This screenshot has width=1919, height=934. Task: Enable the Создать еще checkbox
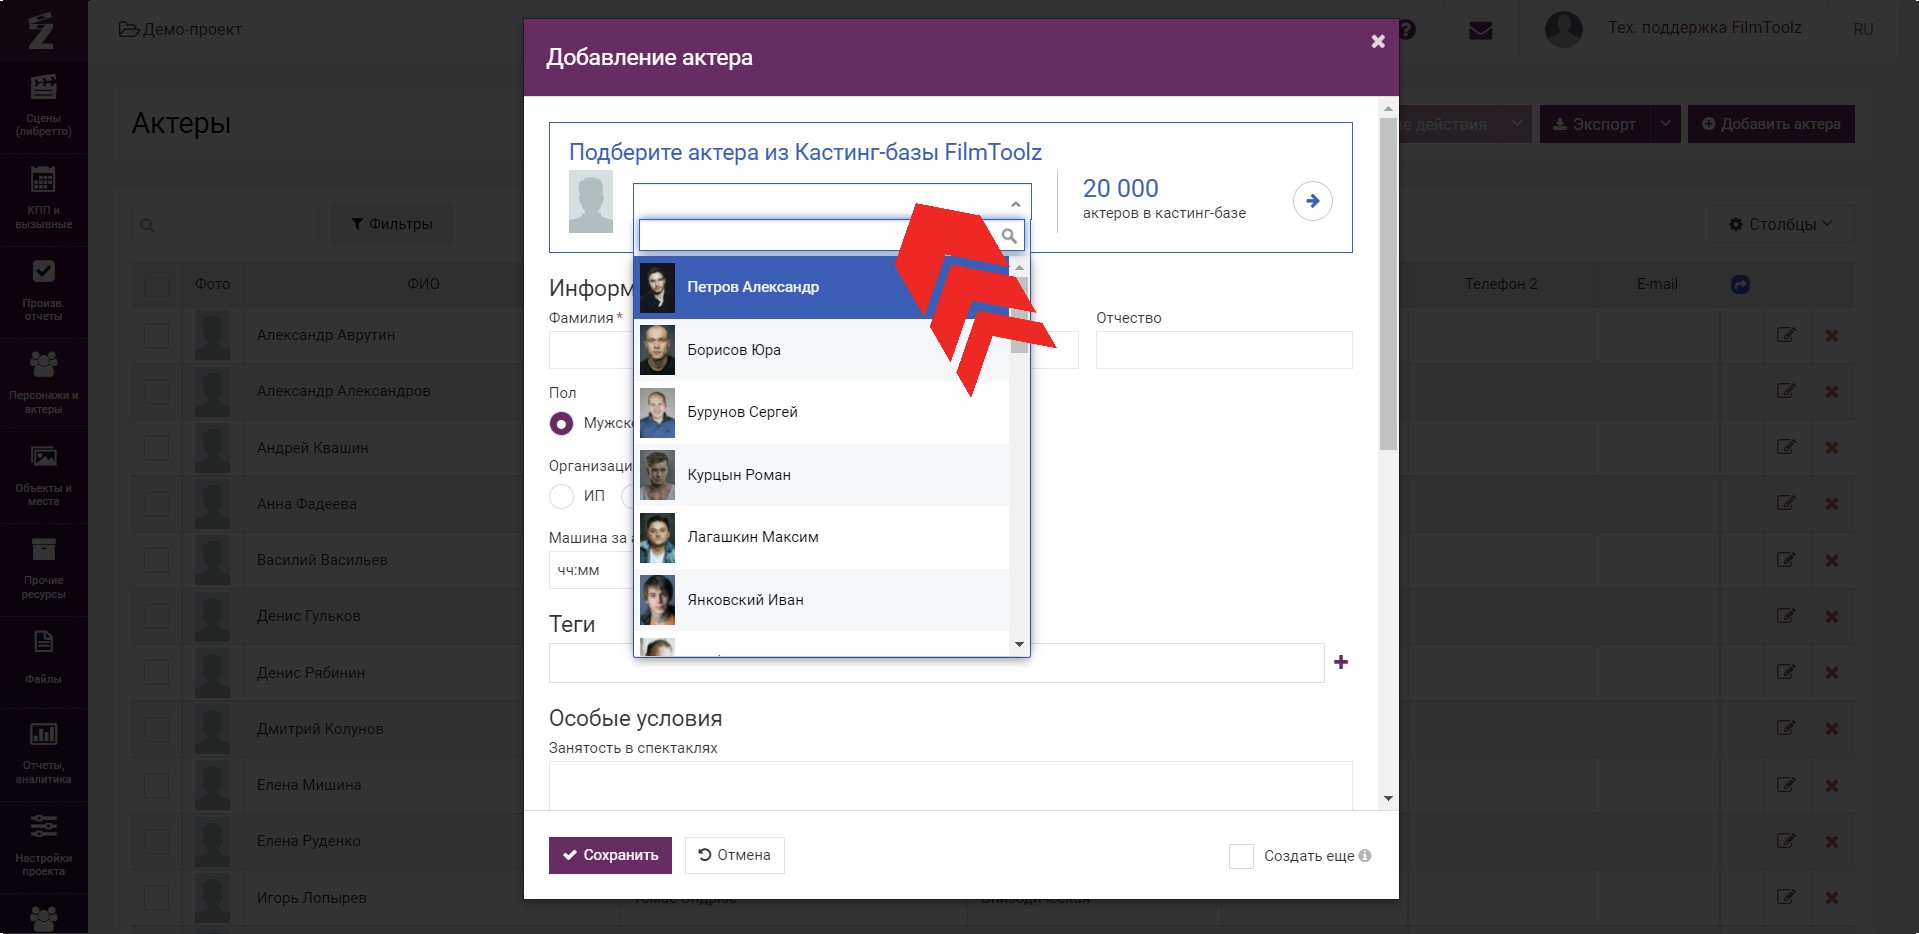click(x=1241, y=856)
